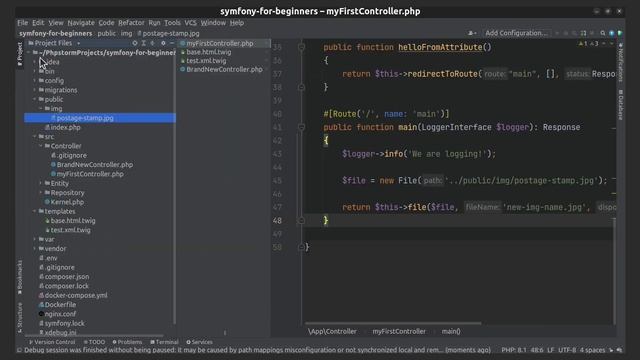The width and height of the screenshot is (640, 360).
Task: Open Search Everywhere magnifier icon
Action: tap(602, 33)
